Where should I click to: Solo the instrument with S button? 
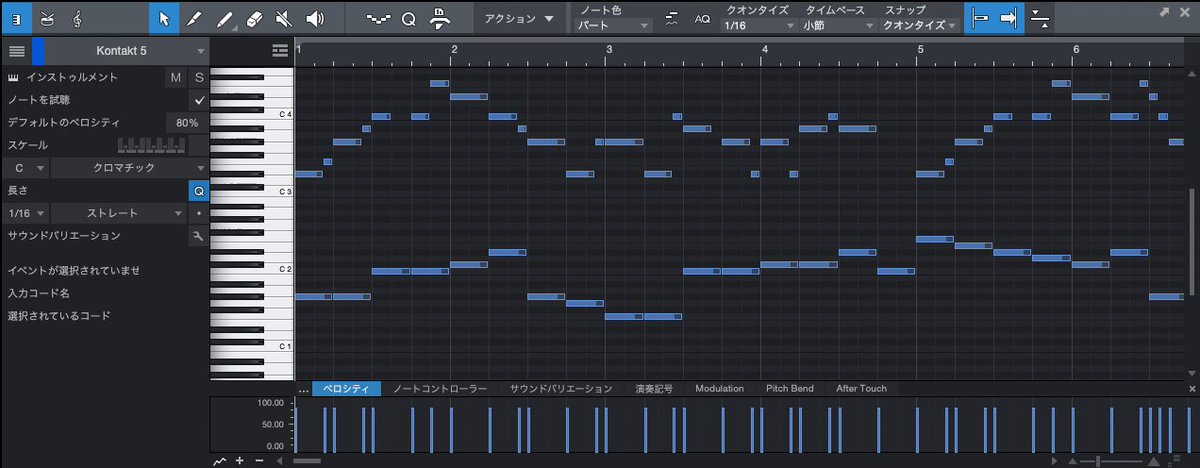tap(198, 77)
